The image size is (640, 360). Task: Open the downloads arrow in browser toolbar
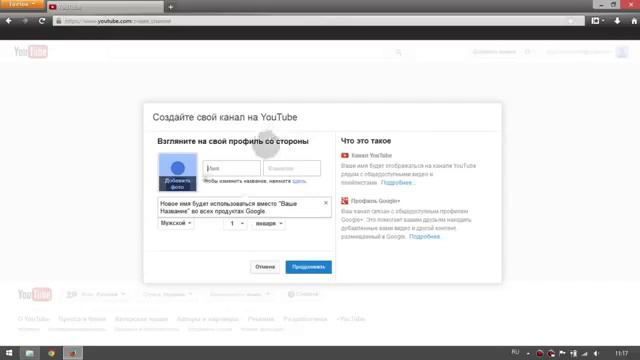coord(617,20)
